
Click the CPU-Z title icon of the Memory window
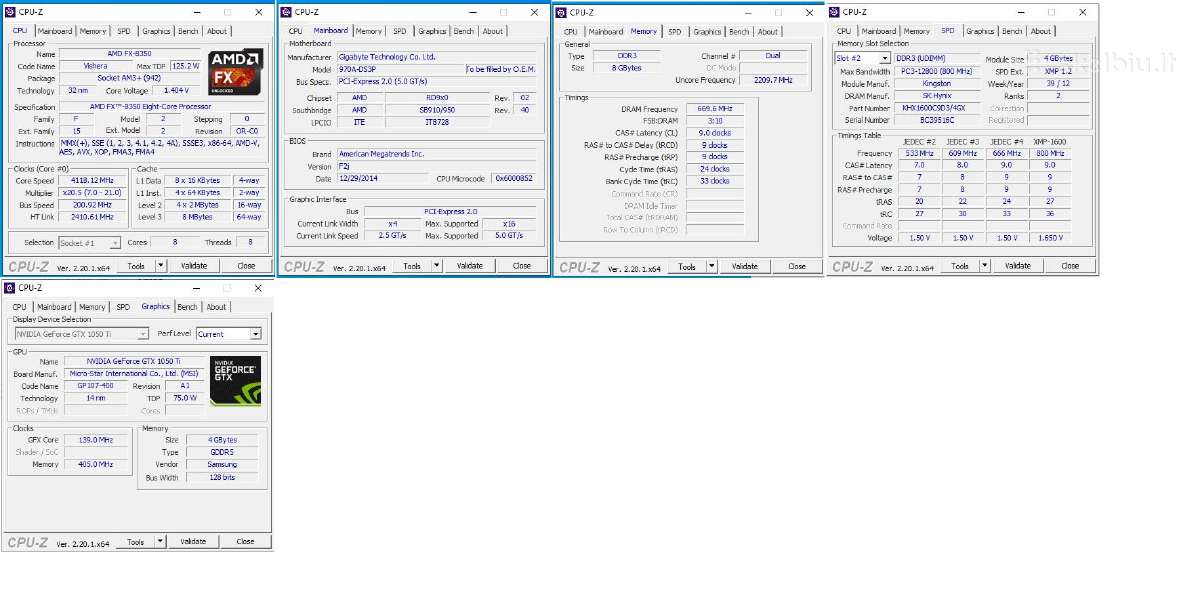pos(563,12)
